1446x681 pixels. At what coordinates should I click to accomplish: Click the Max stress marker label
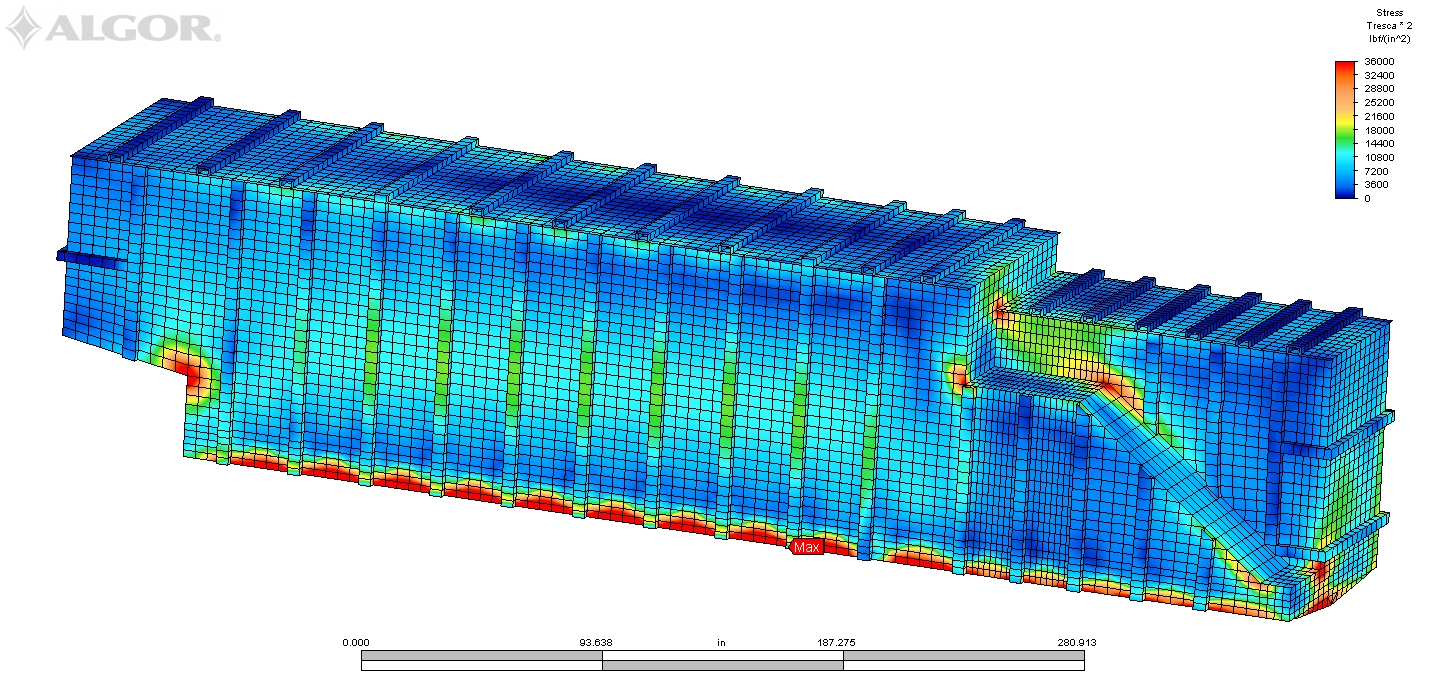pyautogui.click(x=807, y=547)
